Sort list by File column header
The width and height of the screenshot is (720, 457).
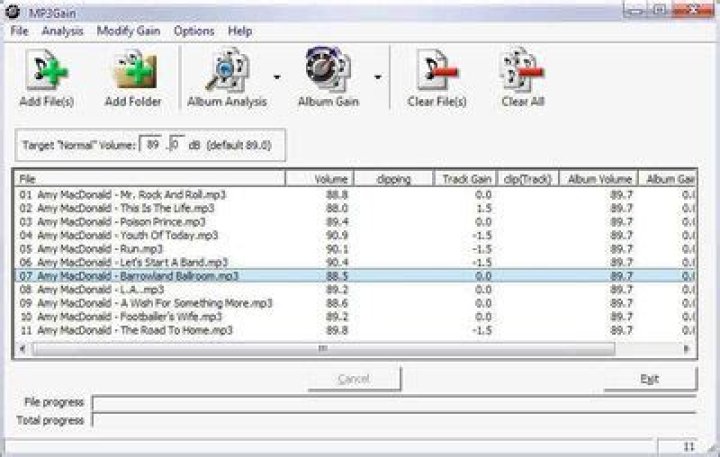click(150, 179)
